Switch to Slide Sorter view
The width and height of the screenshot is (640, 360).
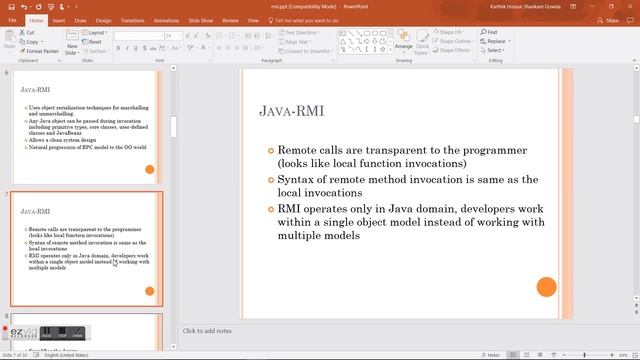[x=527, y=355]
